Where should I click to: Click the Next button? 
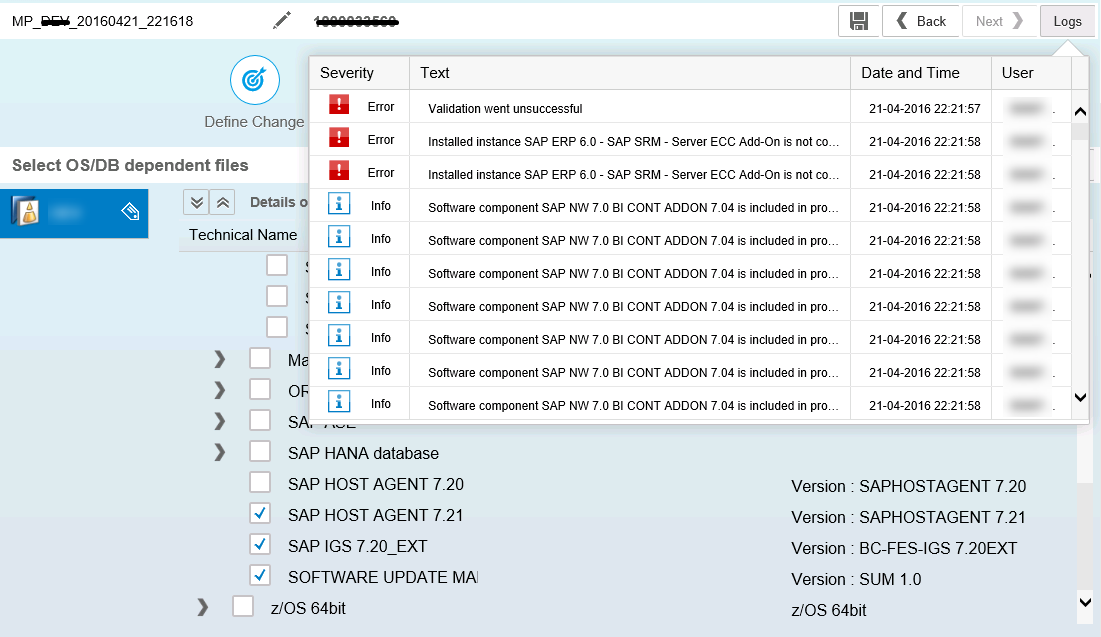[x=999, y=21]
